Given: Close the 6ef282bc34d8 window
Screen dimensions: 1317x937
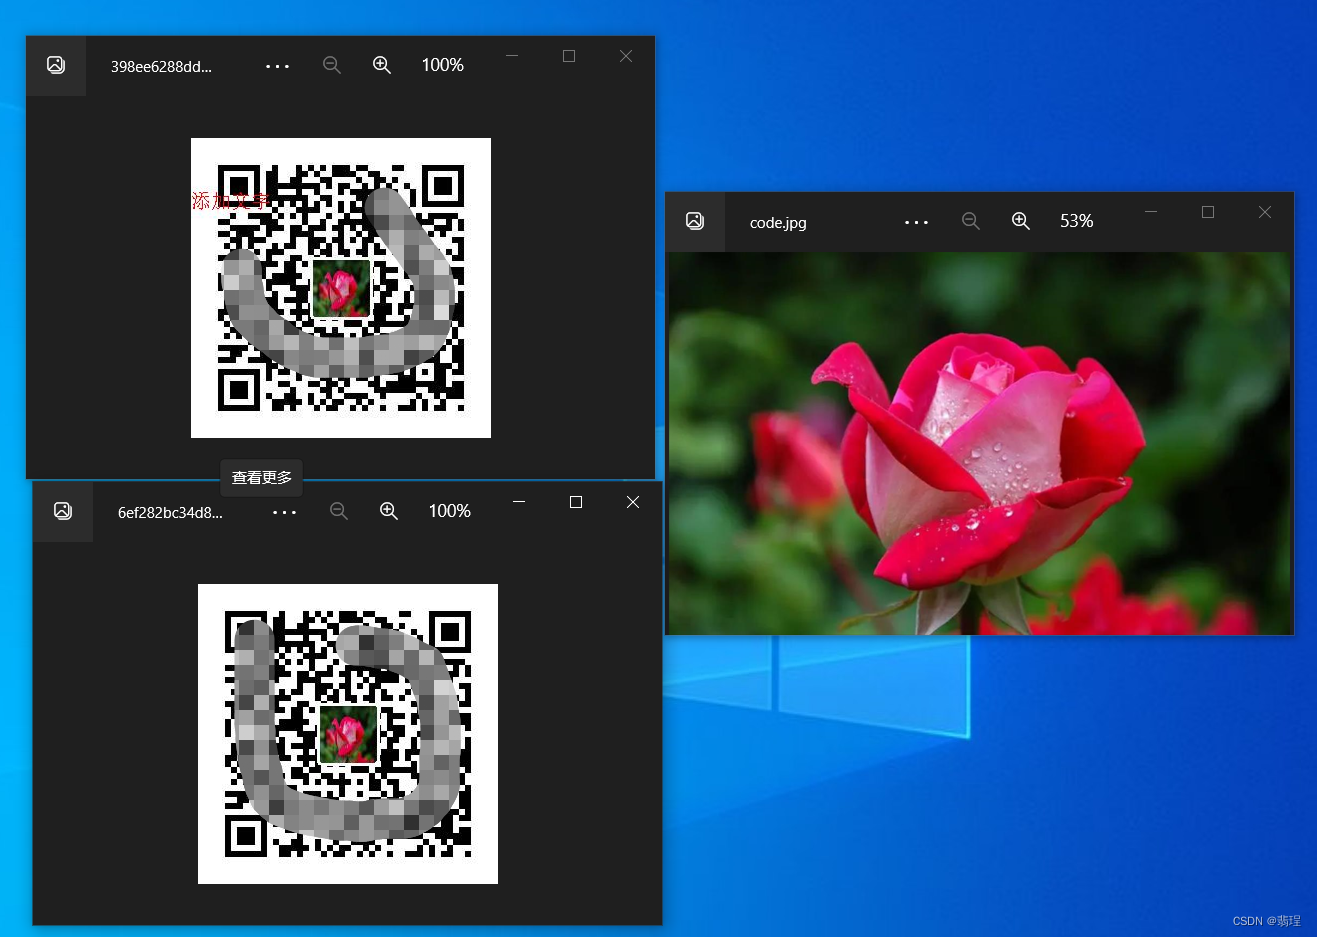Looking at the screenshot, I should click(633, 502).
